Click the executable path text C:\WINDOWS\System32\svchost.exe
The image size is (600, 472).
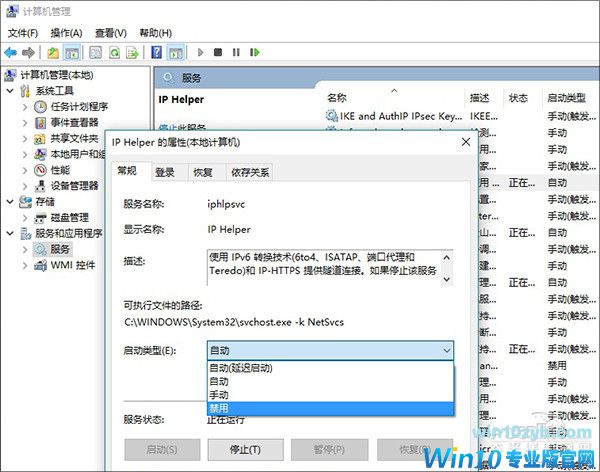point(208,322)
